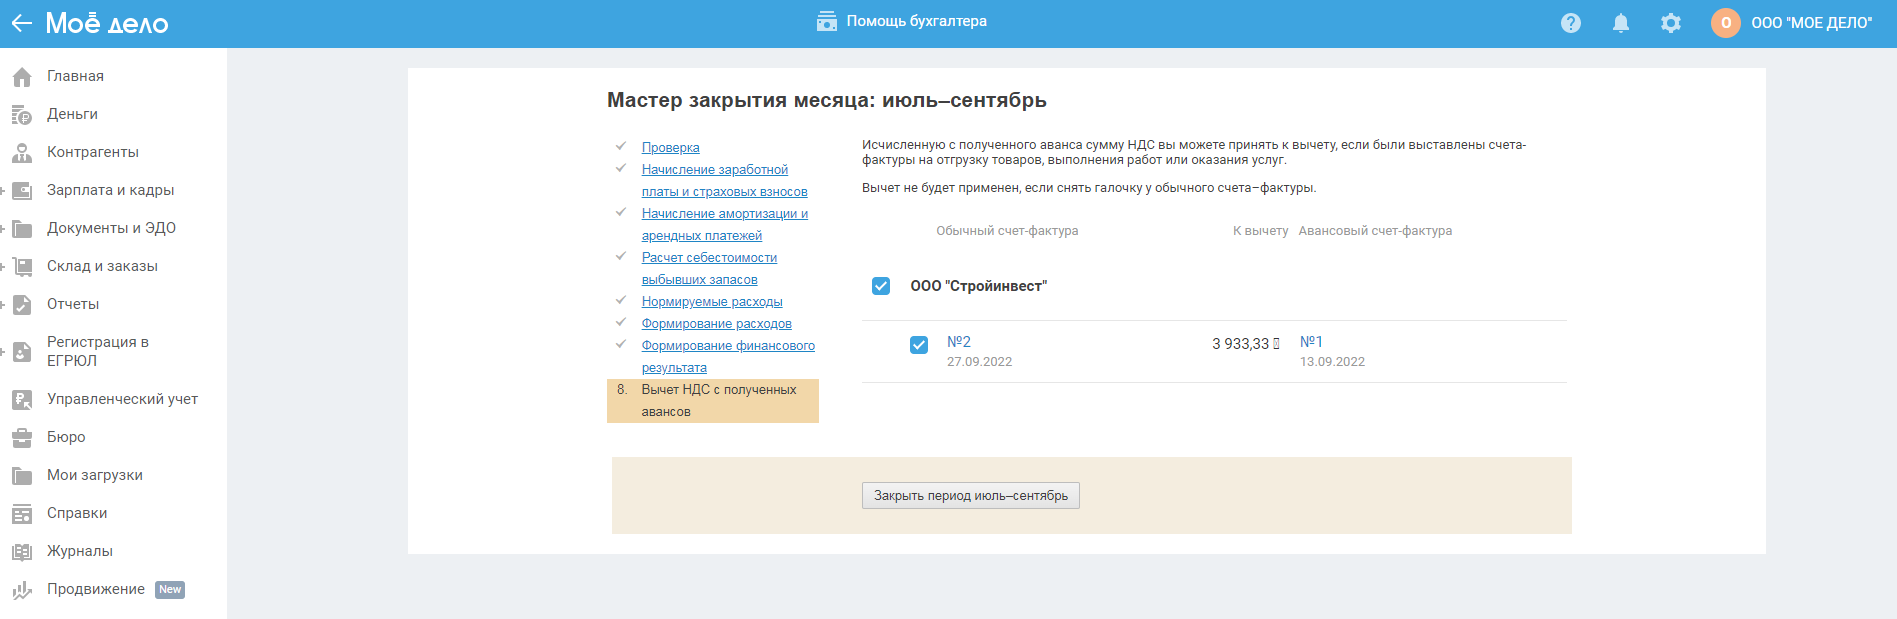Screen dimensions: 1897x619
Task: Open Начисление заработной платы step link
Action: tap(725, 181)
